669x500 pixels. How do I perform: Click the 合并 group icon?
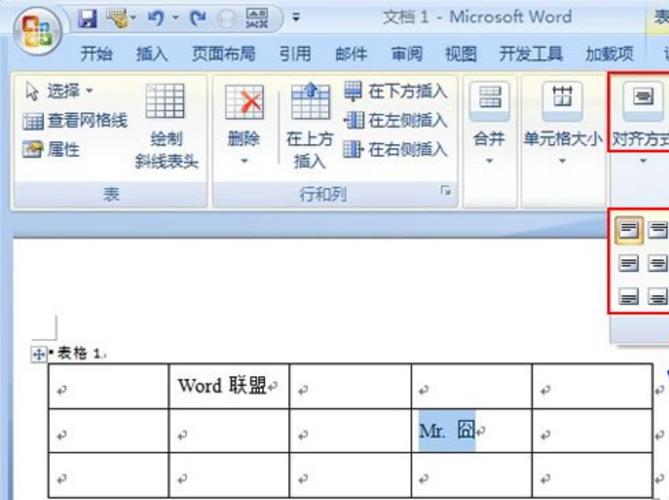pos(490,101)
